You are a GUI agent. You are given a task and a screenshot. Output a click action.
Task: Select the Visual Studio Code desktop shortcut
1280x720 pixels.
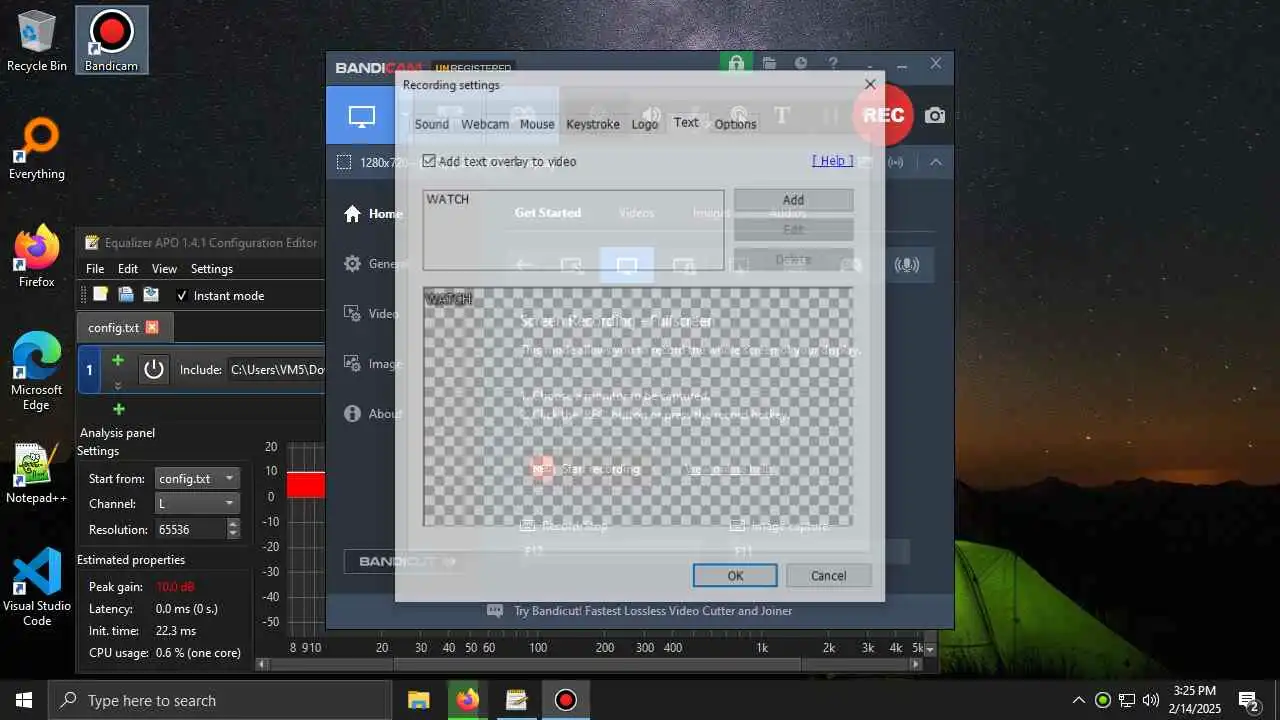[37, 587]
